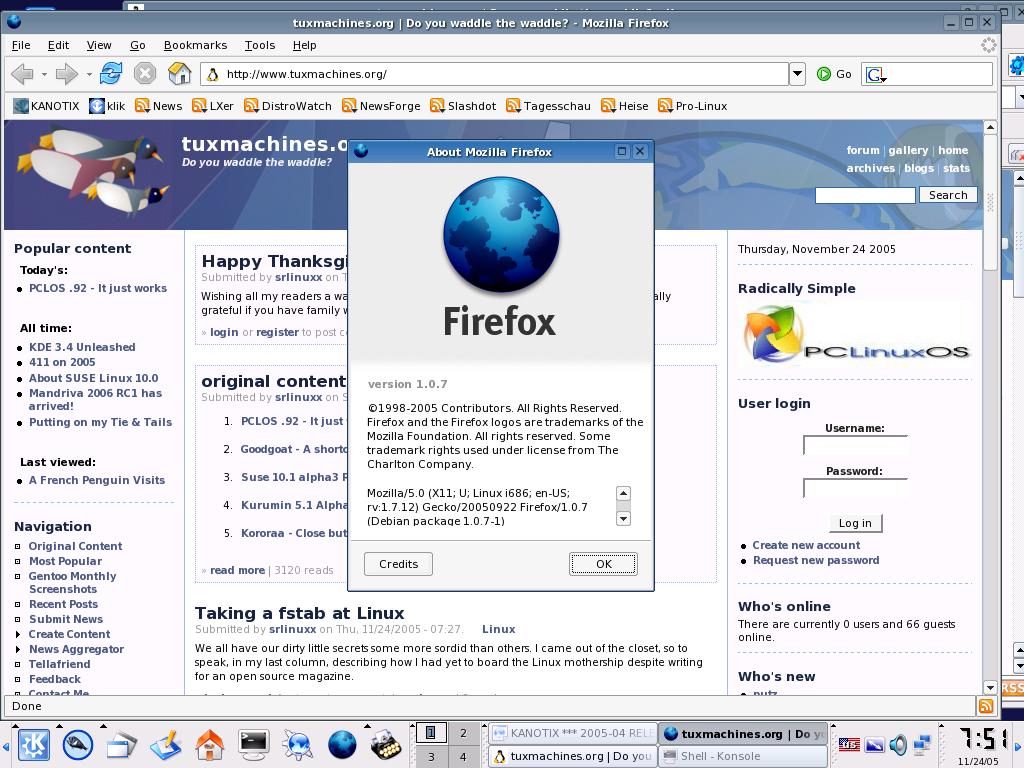This screenshot has width=1024, height=768.
Task: Open the Edit menu
Action: coord(58,45)
